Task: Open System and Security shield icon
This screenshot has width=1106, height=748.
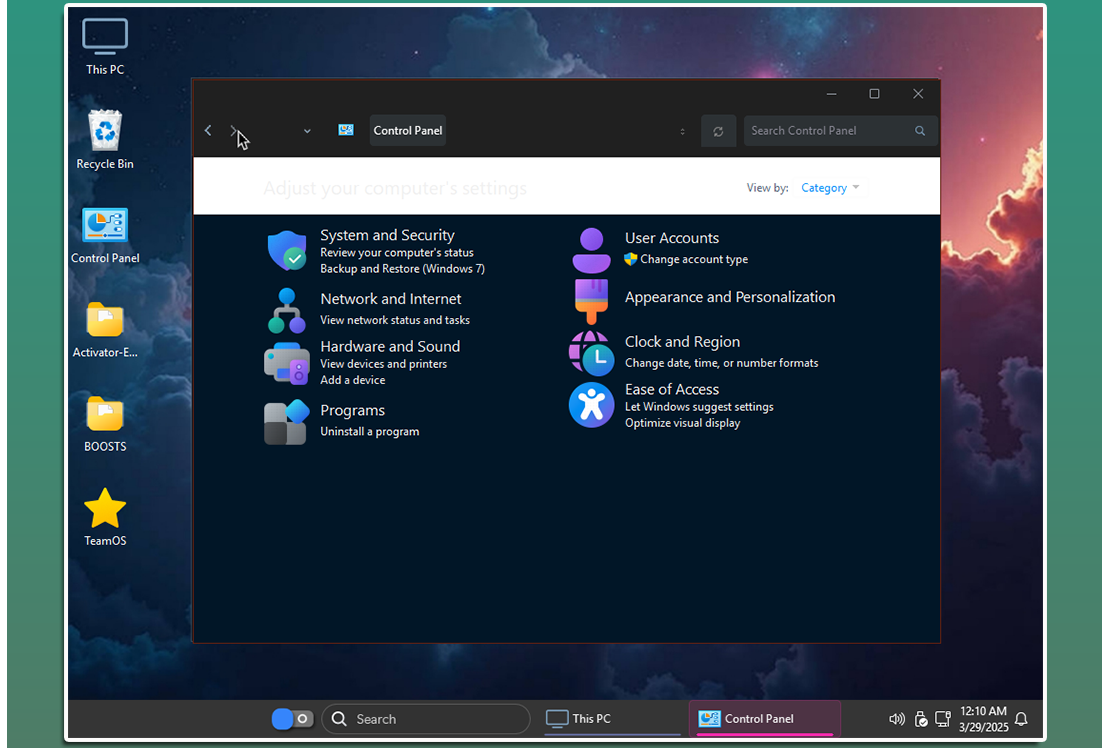Action: (x=287, y=251)
